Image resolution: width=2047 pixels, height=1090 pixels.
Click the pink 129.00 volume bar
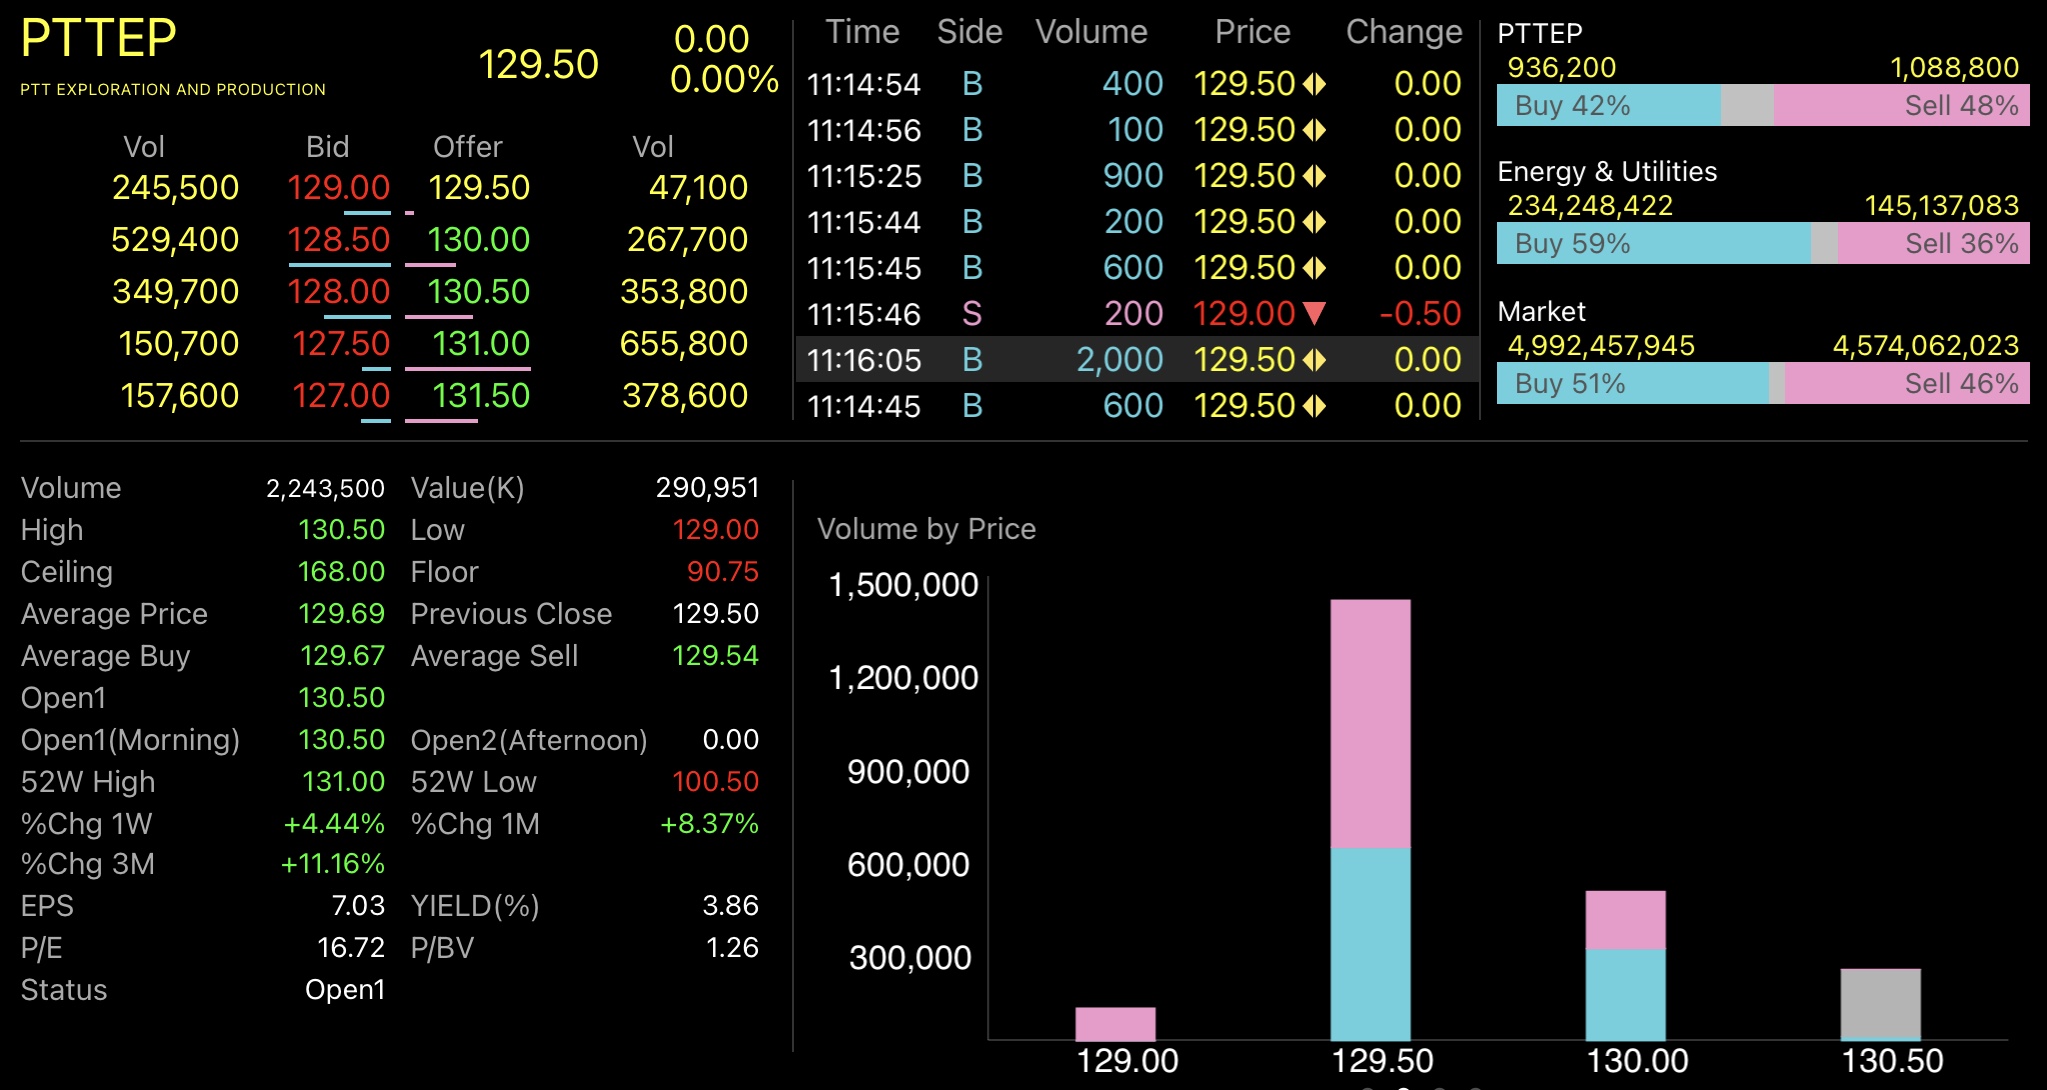coord(1115,1024)
